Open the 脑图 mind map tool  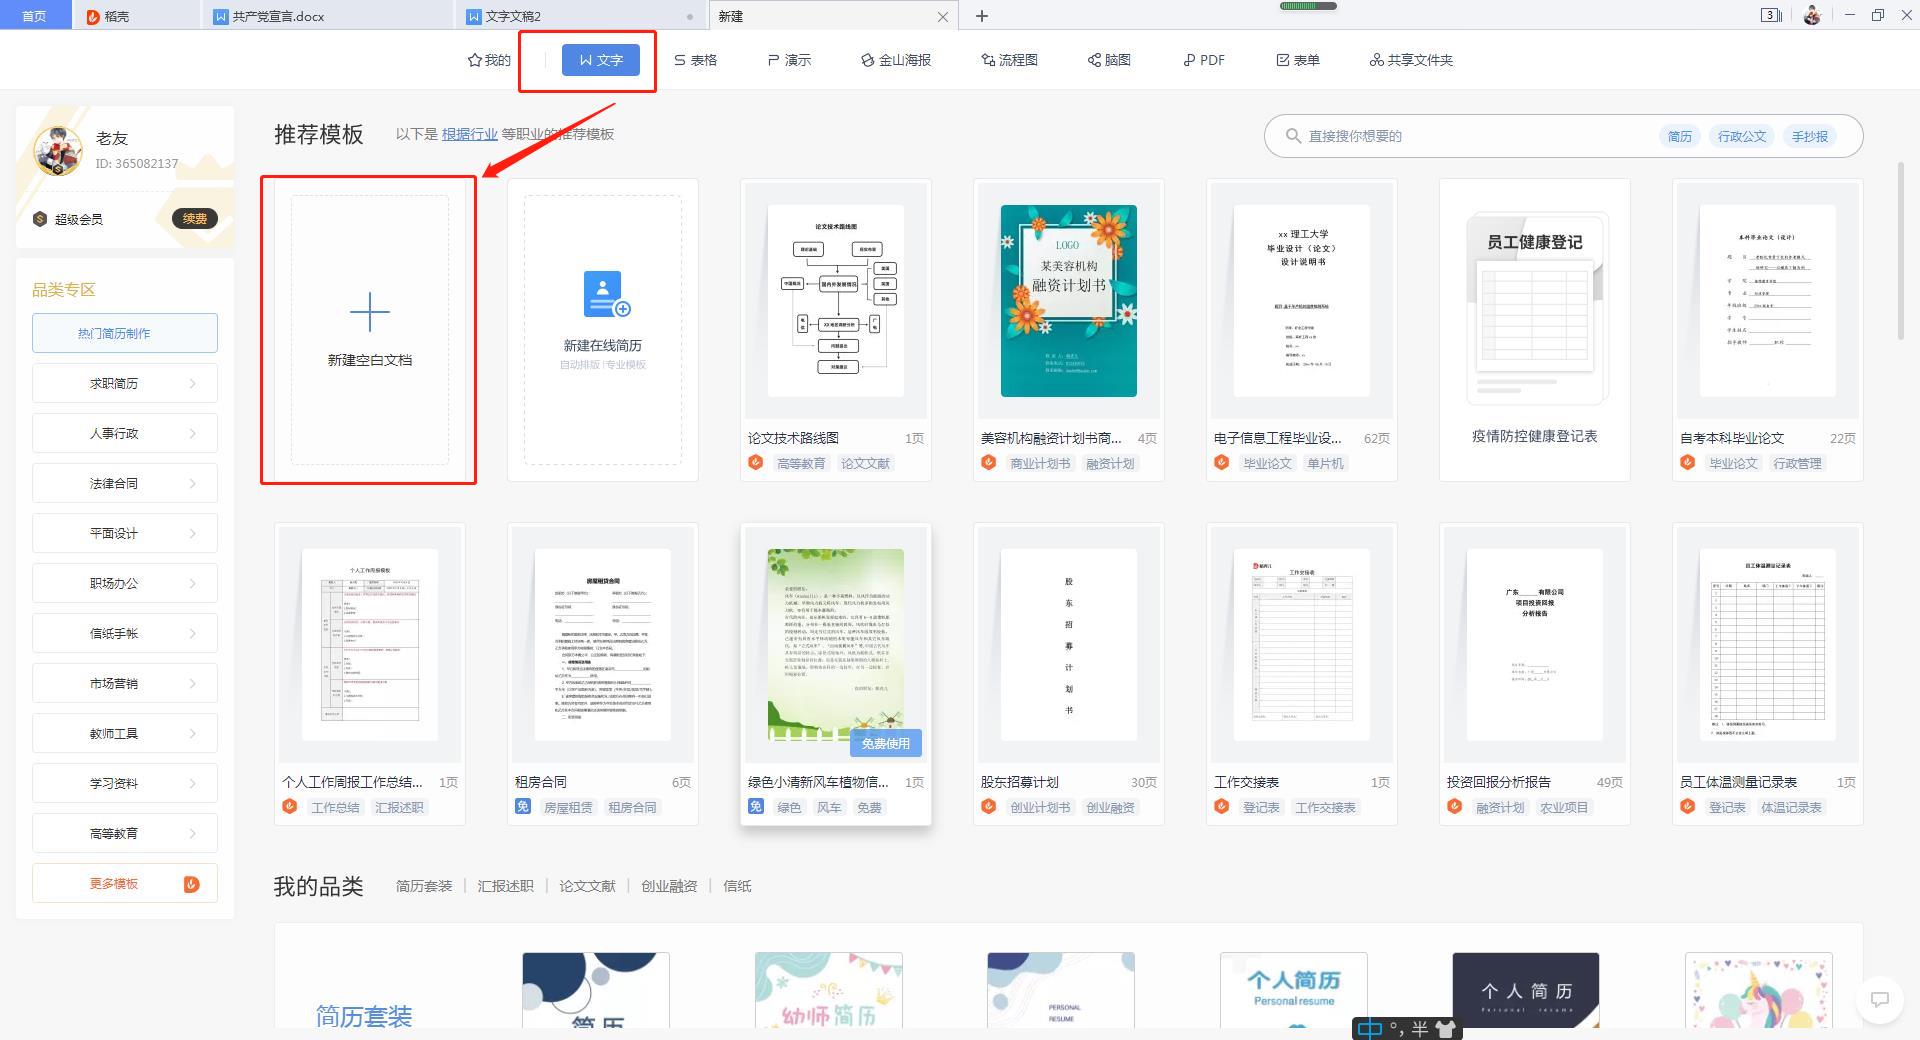coord(1108,60)
